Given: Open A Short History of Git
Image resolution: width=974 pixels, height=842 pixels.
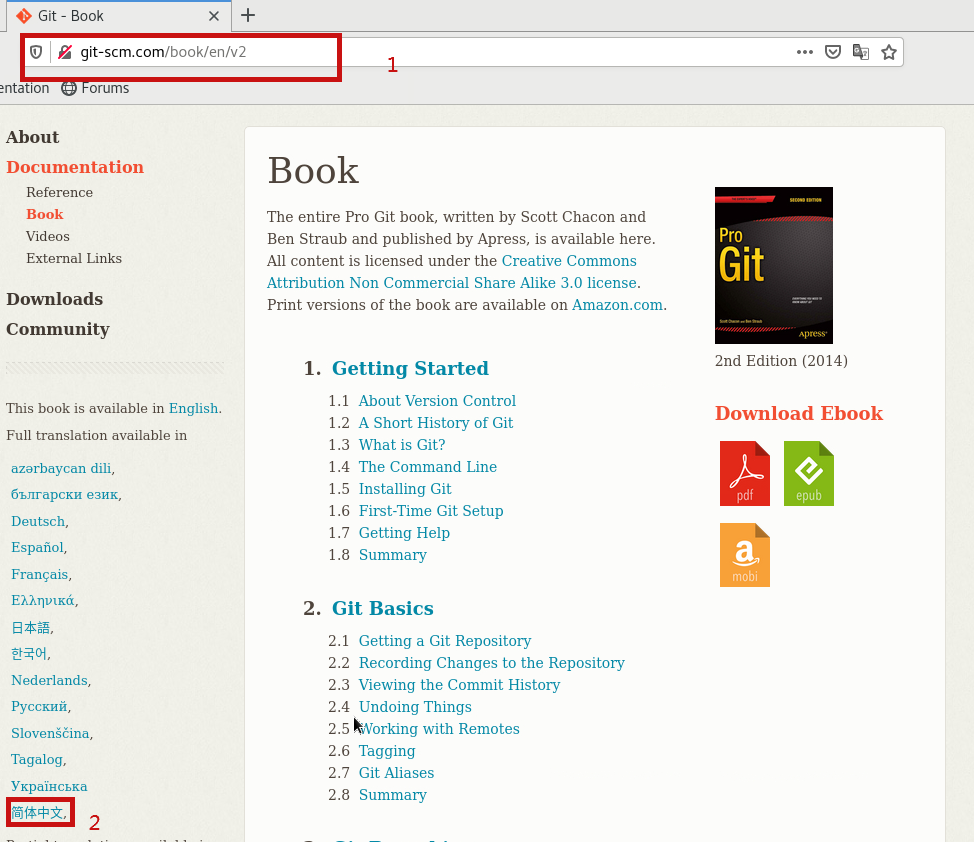Looking at the screenshot, I should [436, 423].
